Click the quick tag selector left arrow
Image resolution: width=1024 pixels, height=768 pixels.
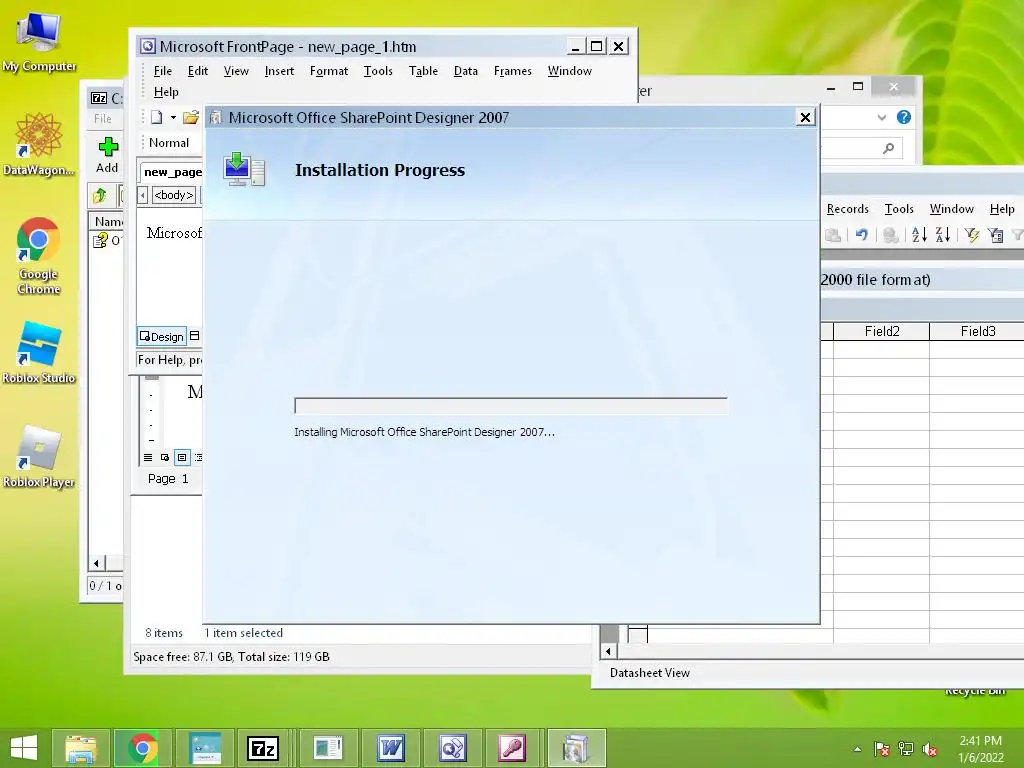[x=142, y=195]
